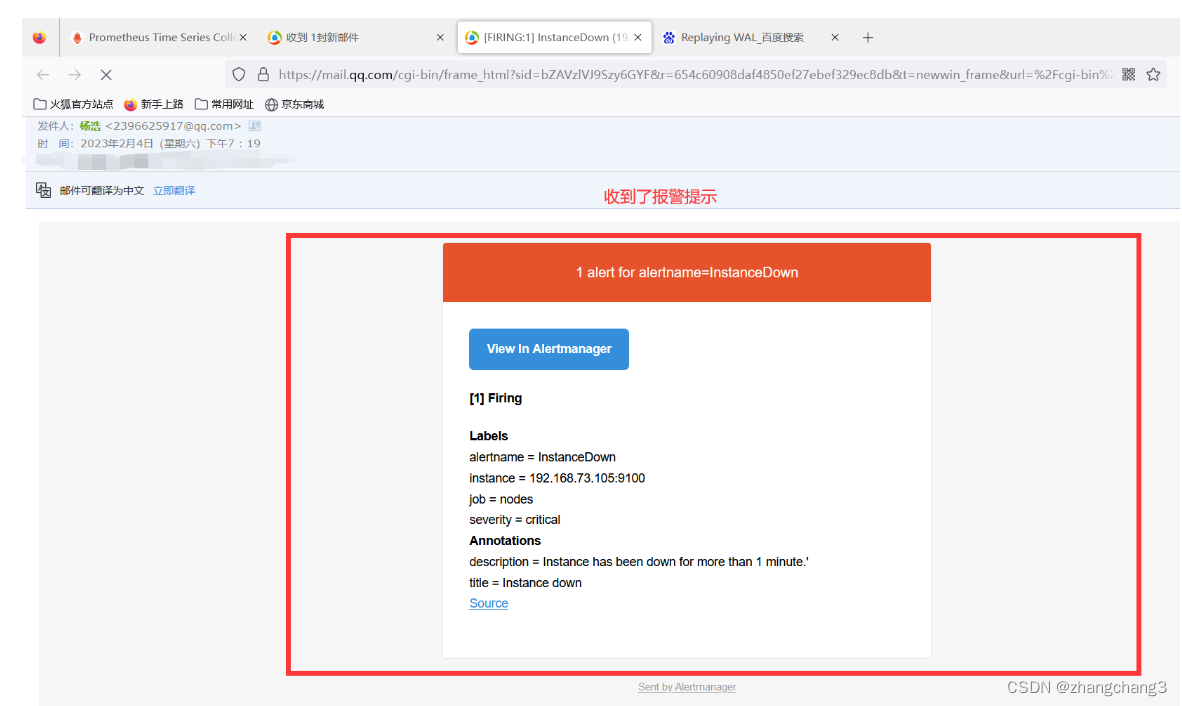Click the Firefox View icon

click(39, 38)
